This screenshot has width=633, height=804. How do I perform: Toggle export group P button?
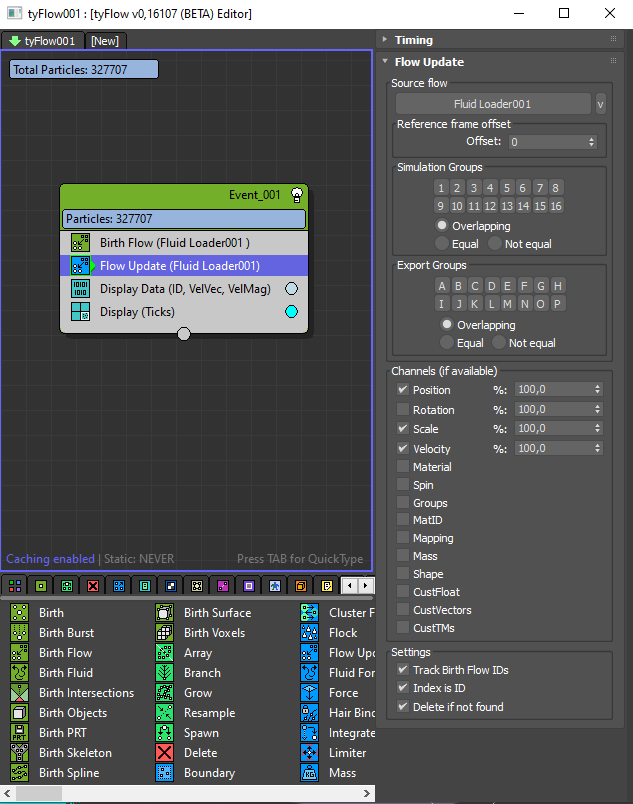pyautogui.click(x=557, y=304)
